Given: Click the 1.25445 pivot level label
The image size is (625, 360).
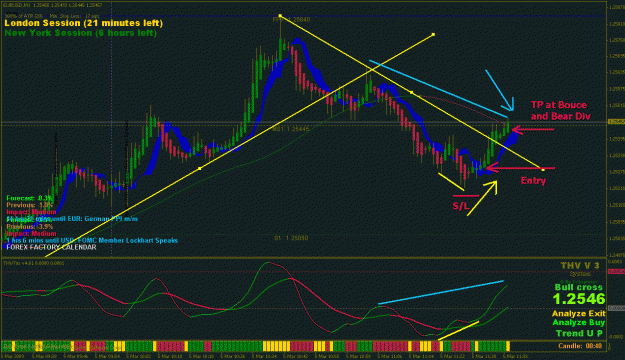Looking at the screenshot, I should tap(291, 129).
